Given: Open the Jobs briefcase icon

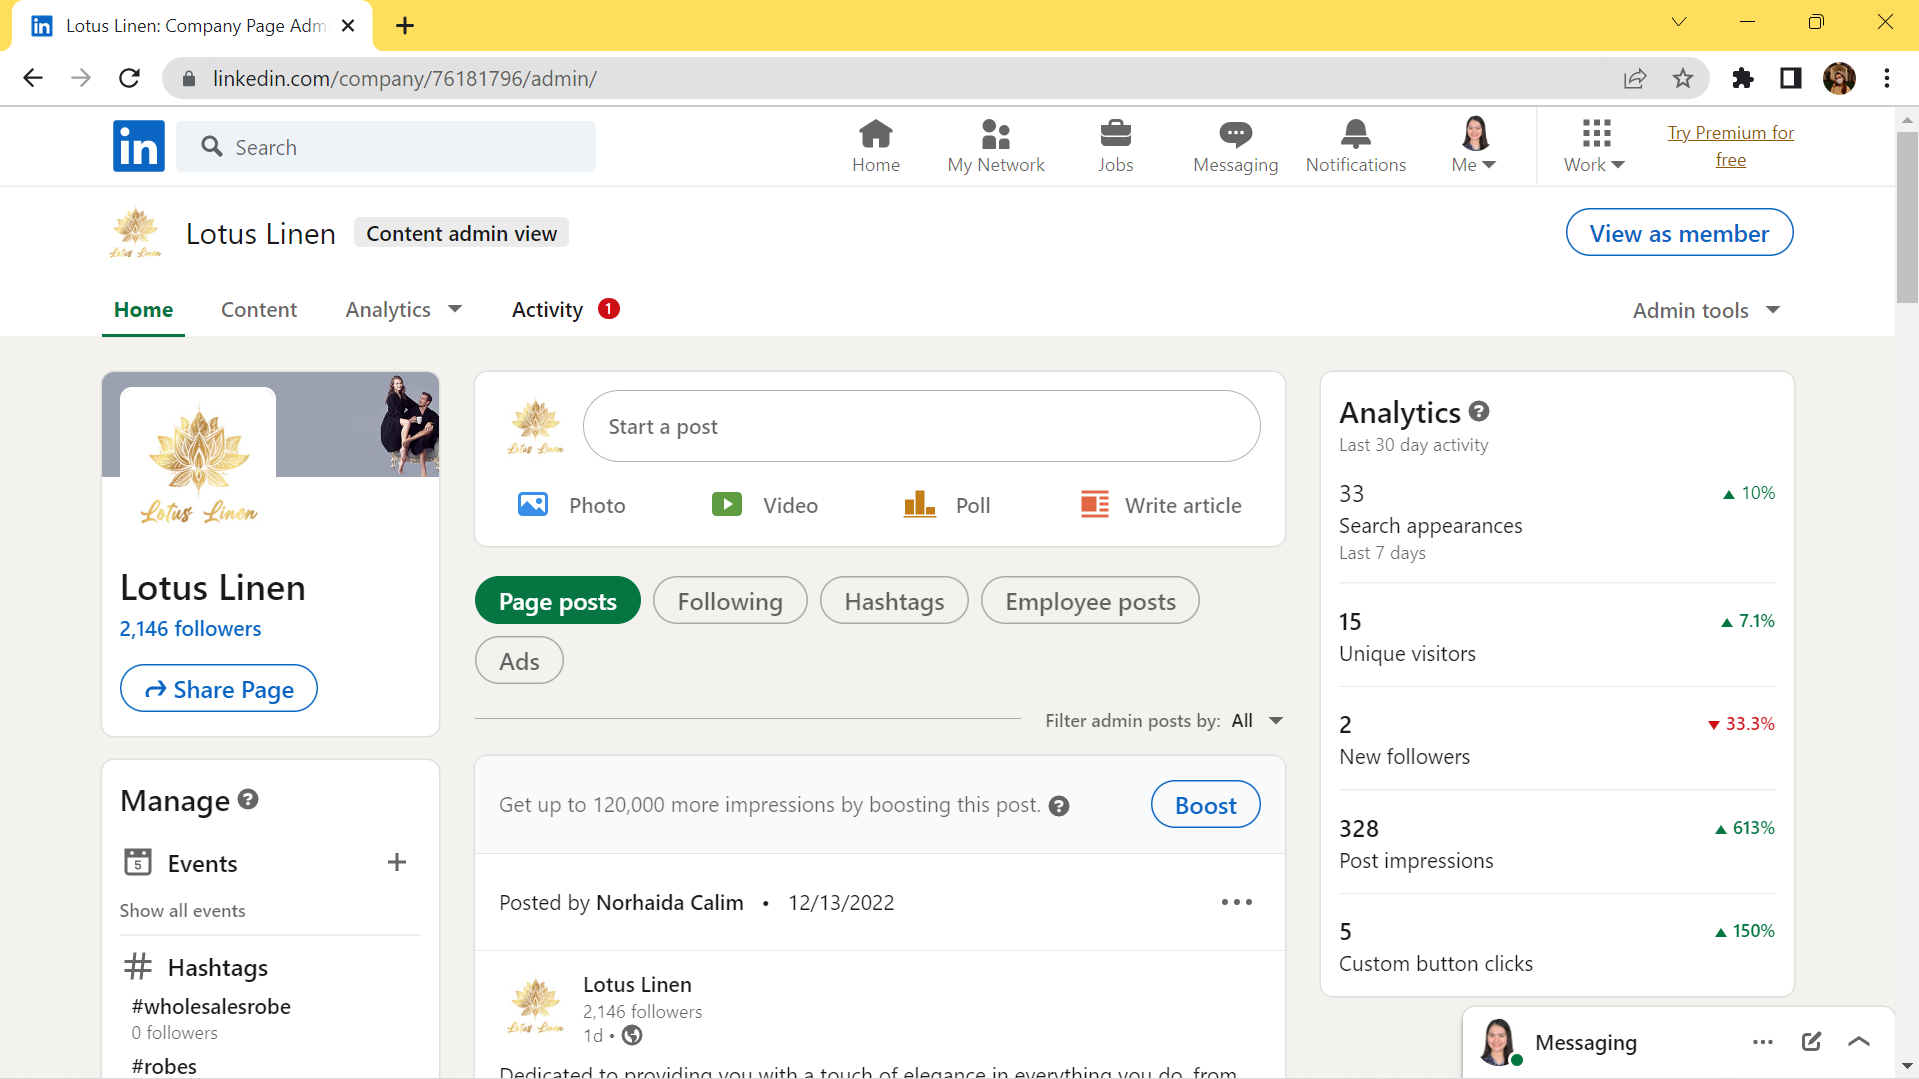Looking at the screenshot, I should (1116, 134).
